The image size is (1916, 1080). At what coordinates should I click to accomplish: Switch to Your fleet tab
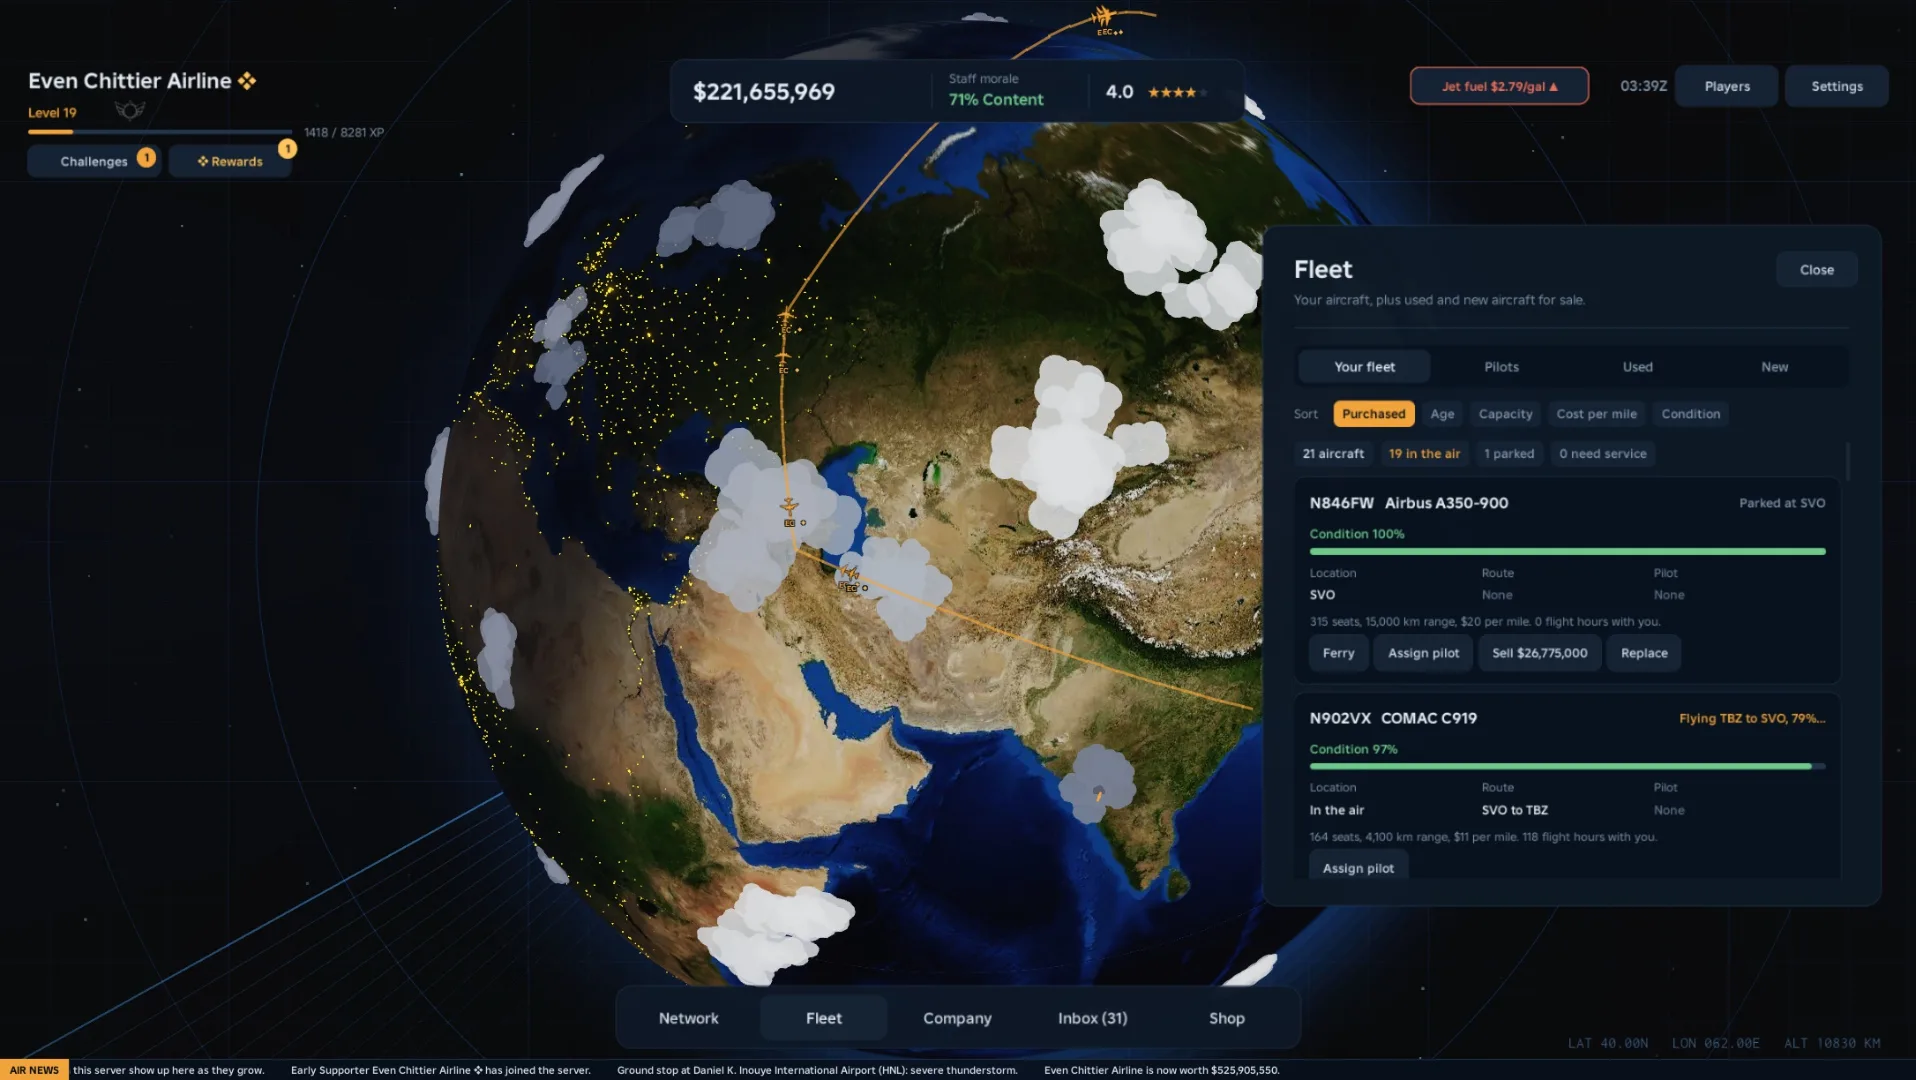[1364, 367]
